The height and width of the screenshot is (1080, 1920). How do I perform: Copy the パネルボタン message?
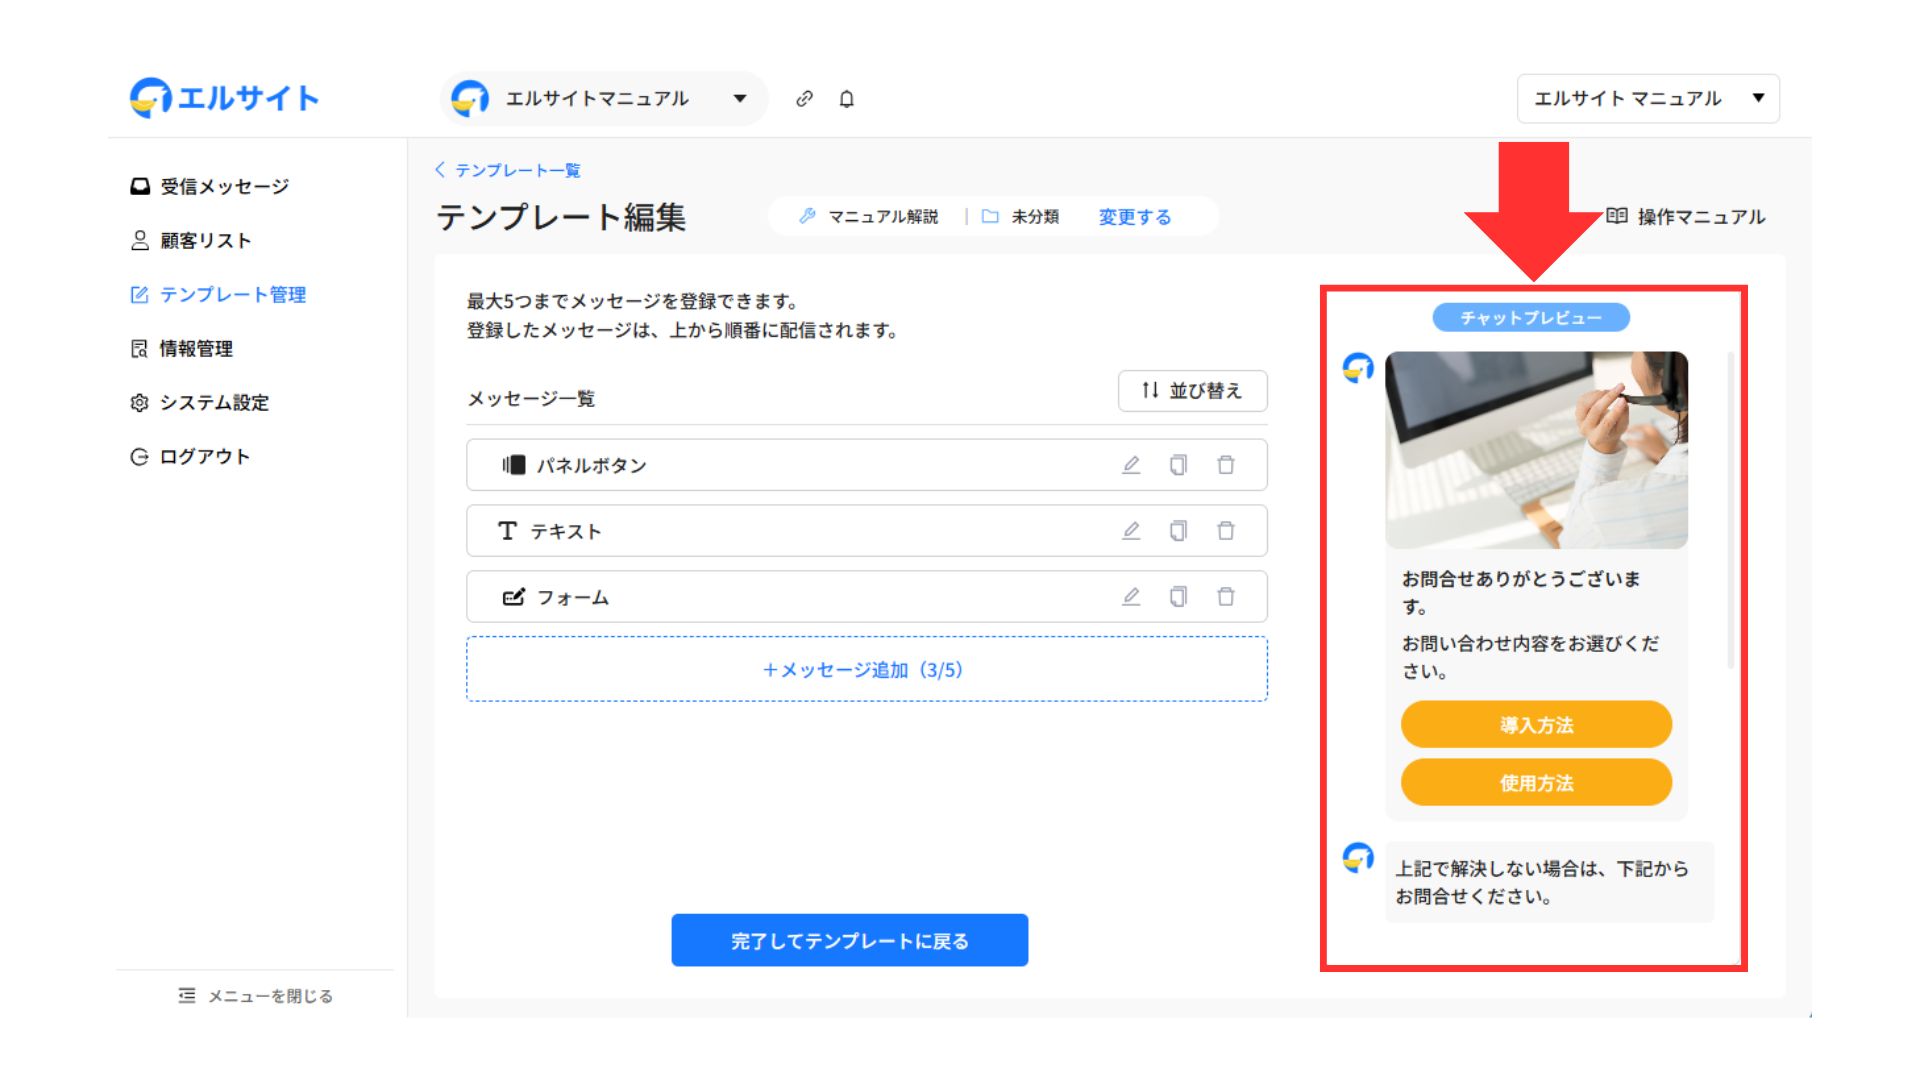[1178, 465]
